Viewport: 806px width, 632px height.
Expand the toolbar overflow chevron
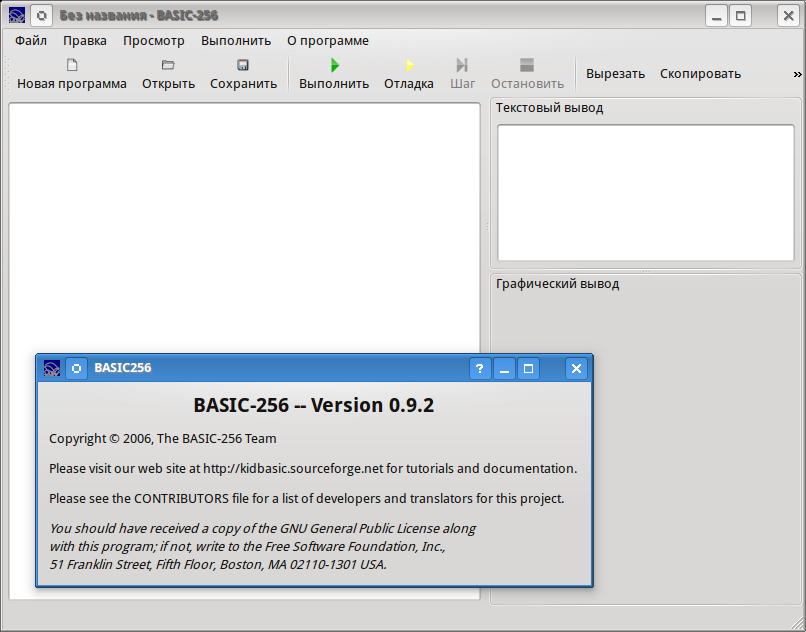tap(797, 74)
